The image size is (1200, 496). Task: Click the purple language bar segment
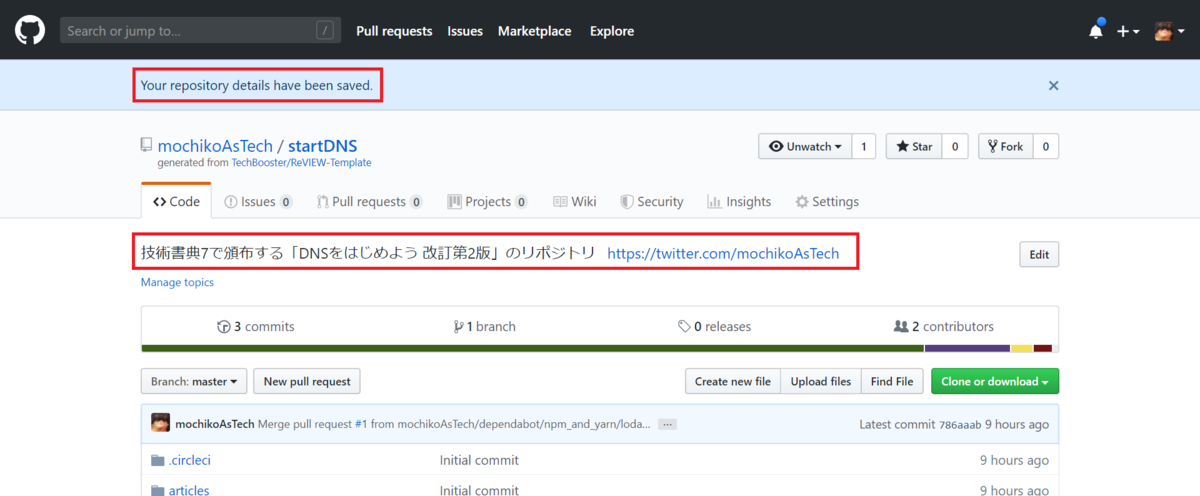click(967, 348)
